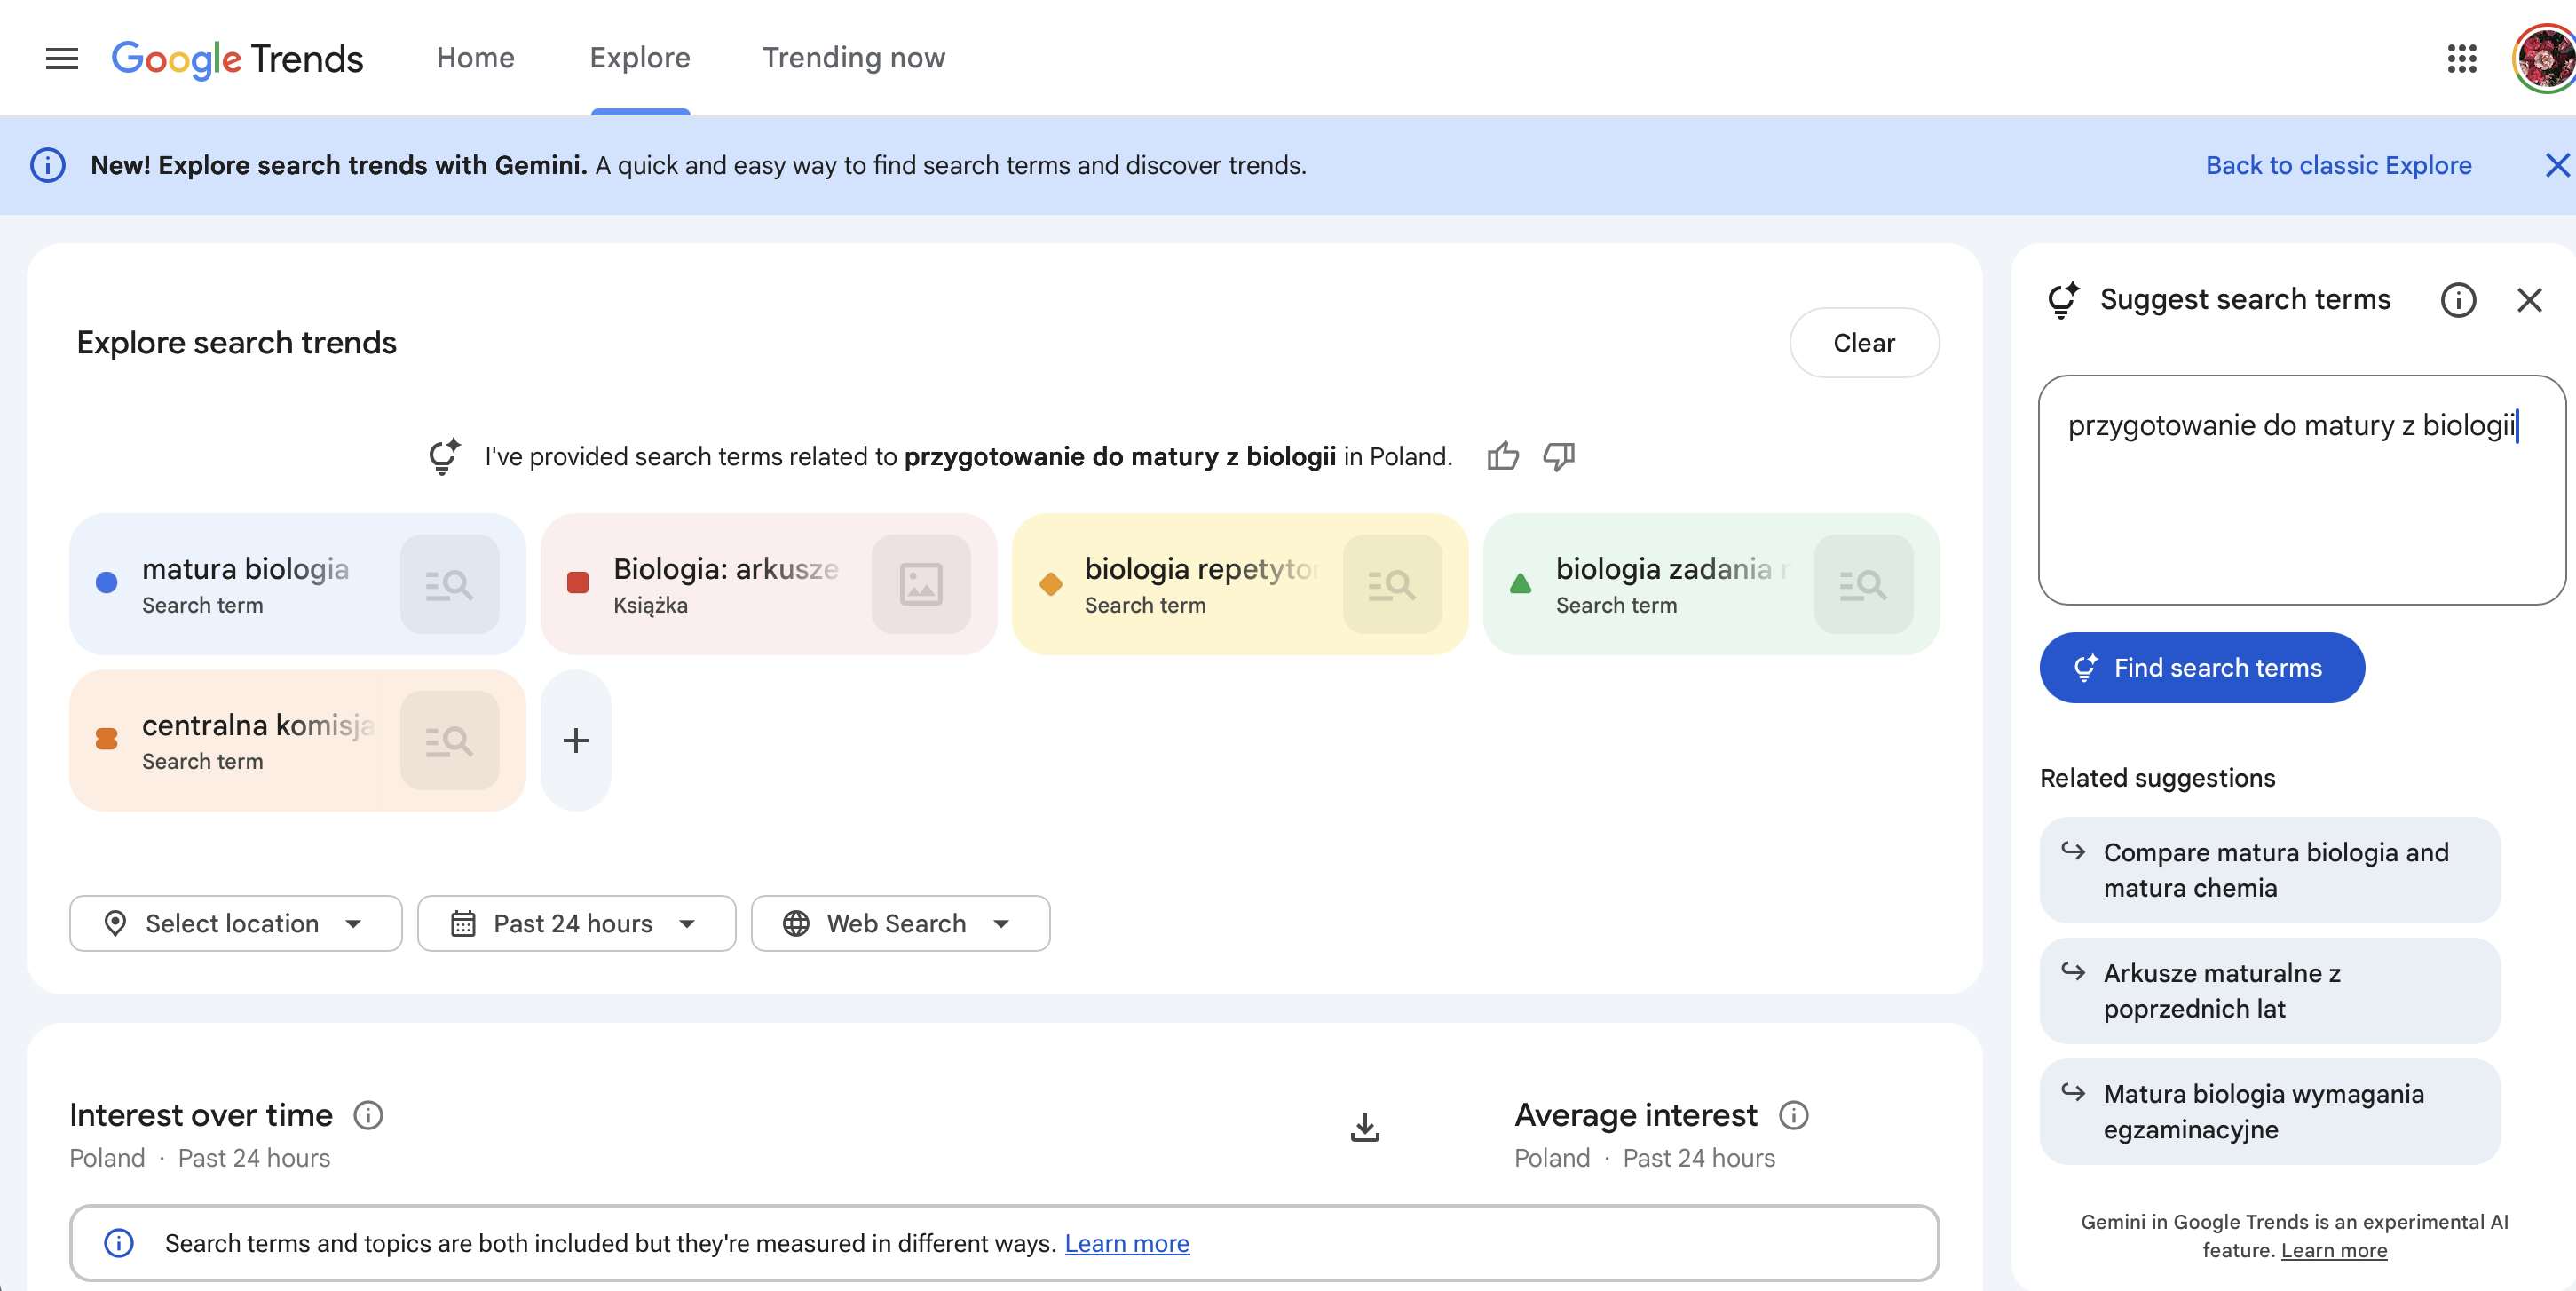This screenshot has width=2576, height=1291.
Task: Click the Clear button
Action: 1863,343
